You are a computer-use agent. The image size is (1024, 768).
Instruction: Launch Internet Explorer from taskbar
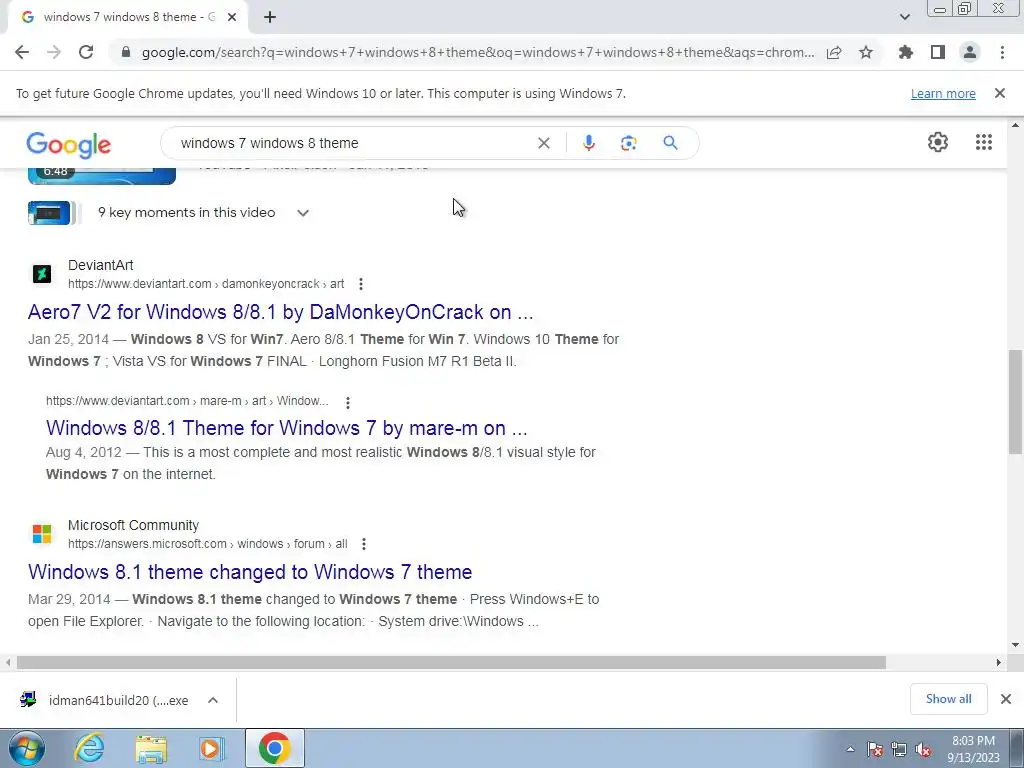click(x=89, y=748)
